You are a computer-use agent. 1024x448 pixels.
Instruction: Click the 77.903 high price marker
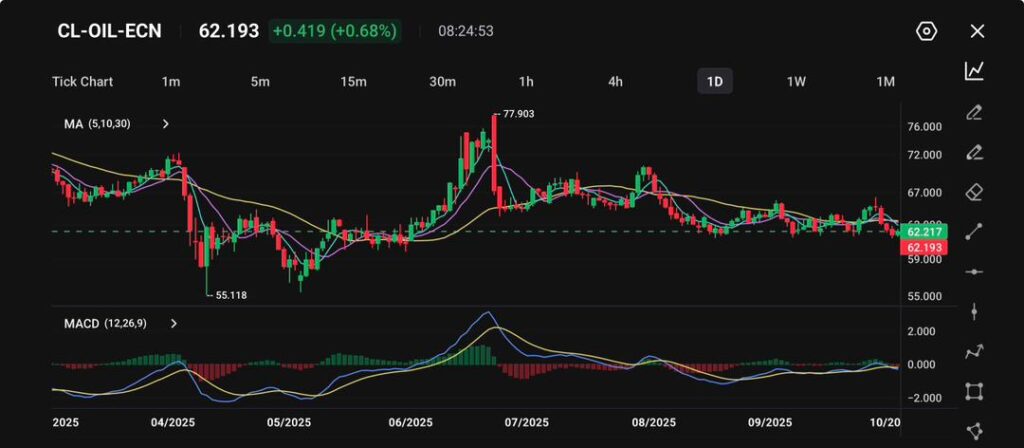pyautogui.click(x=518, y=114)
